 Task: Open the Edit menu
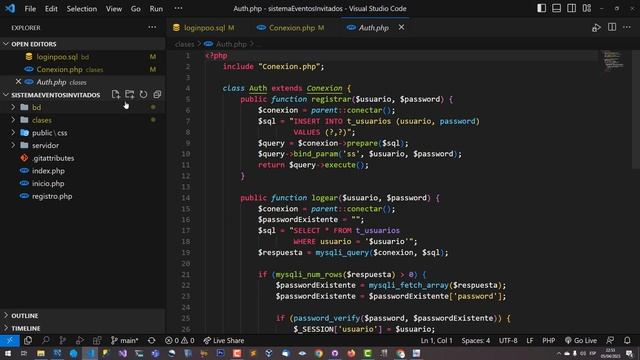click(51, 9)
